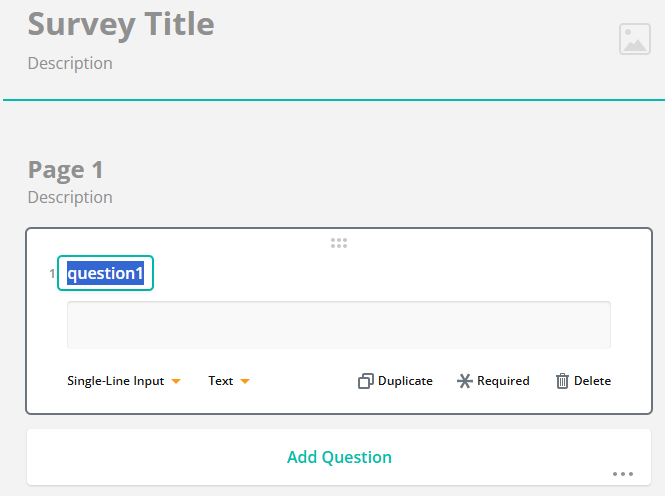Click the Description under Page 1

[70, 197]
